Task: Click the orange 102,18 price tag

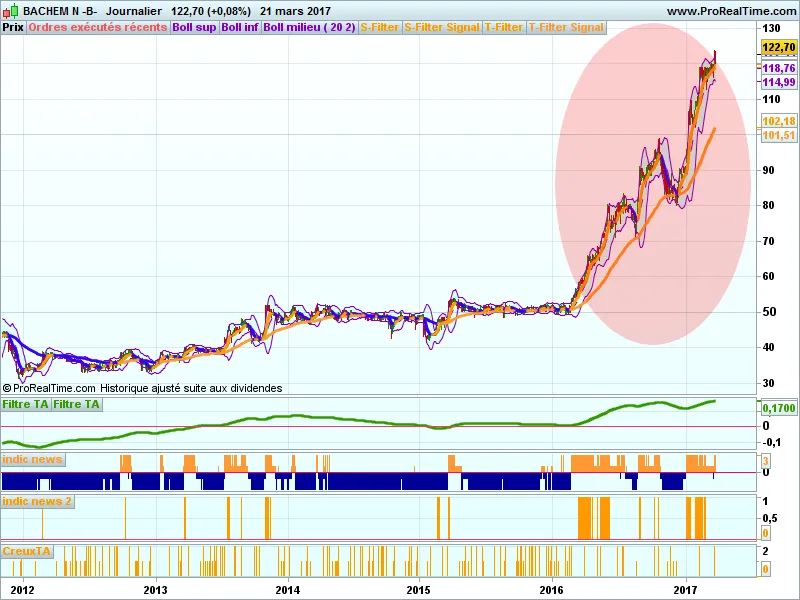Action: (778, 121)
